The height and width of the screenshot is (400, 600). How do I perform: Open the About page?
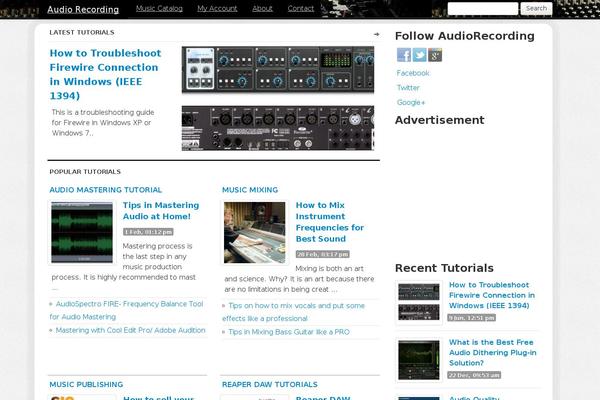coord(262,8)
